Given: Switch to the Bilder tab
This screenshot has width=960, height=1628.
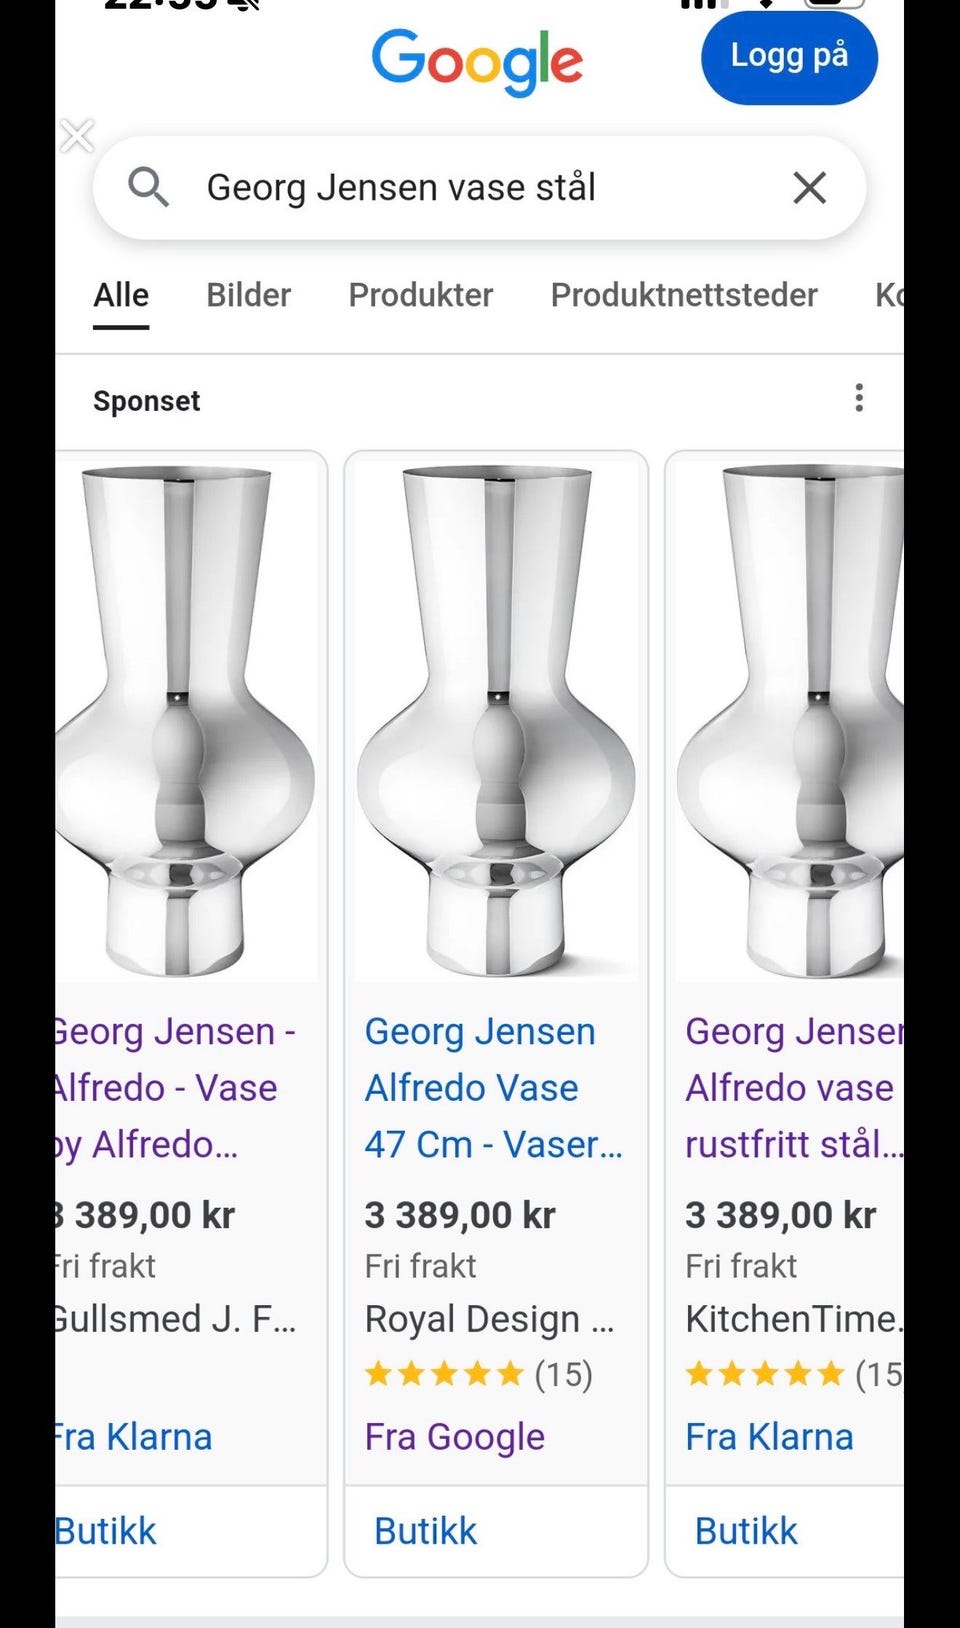Looking at the screenshot, I should pos(248,295).
